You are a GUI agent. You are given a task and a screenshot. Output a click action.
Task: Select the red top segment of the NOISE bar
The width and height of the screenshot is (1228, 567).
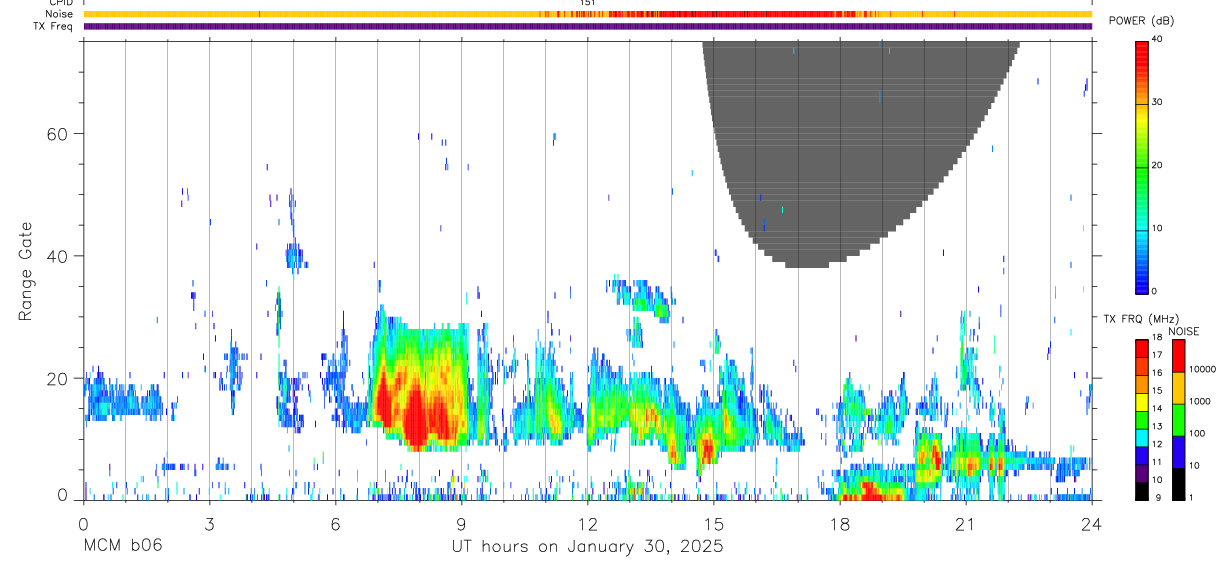[1178, 356]
